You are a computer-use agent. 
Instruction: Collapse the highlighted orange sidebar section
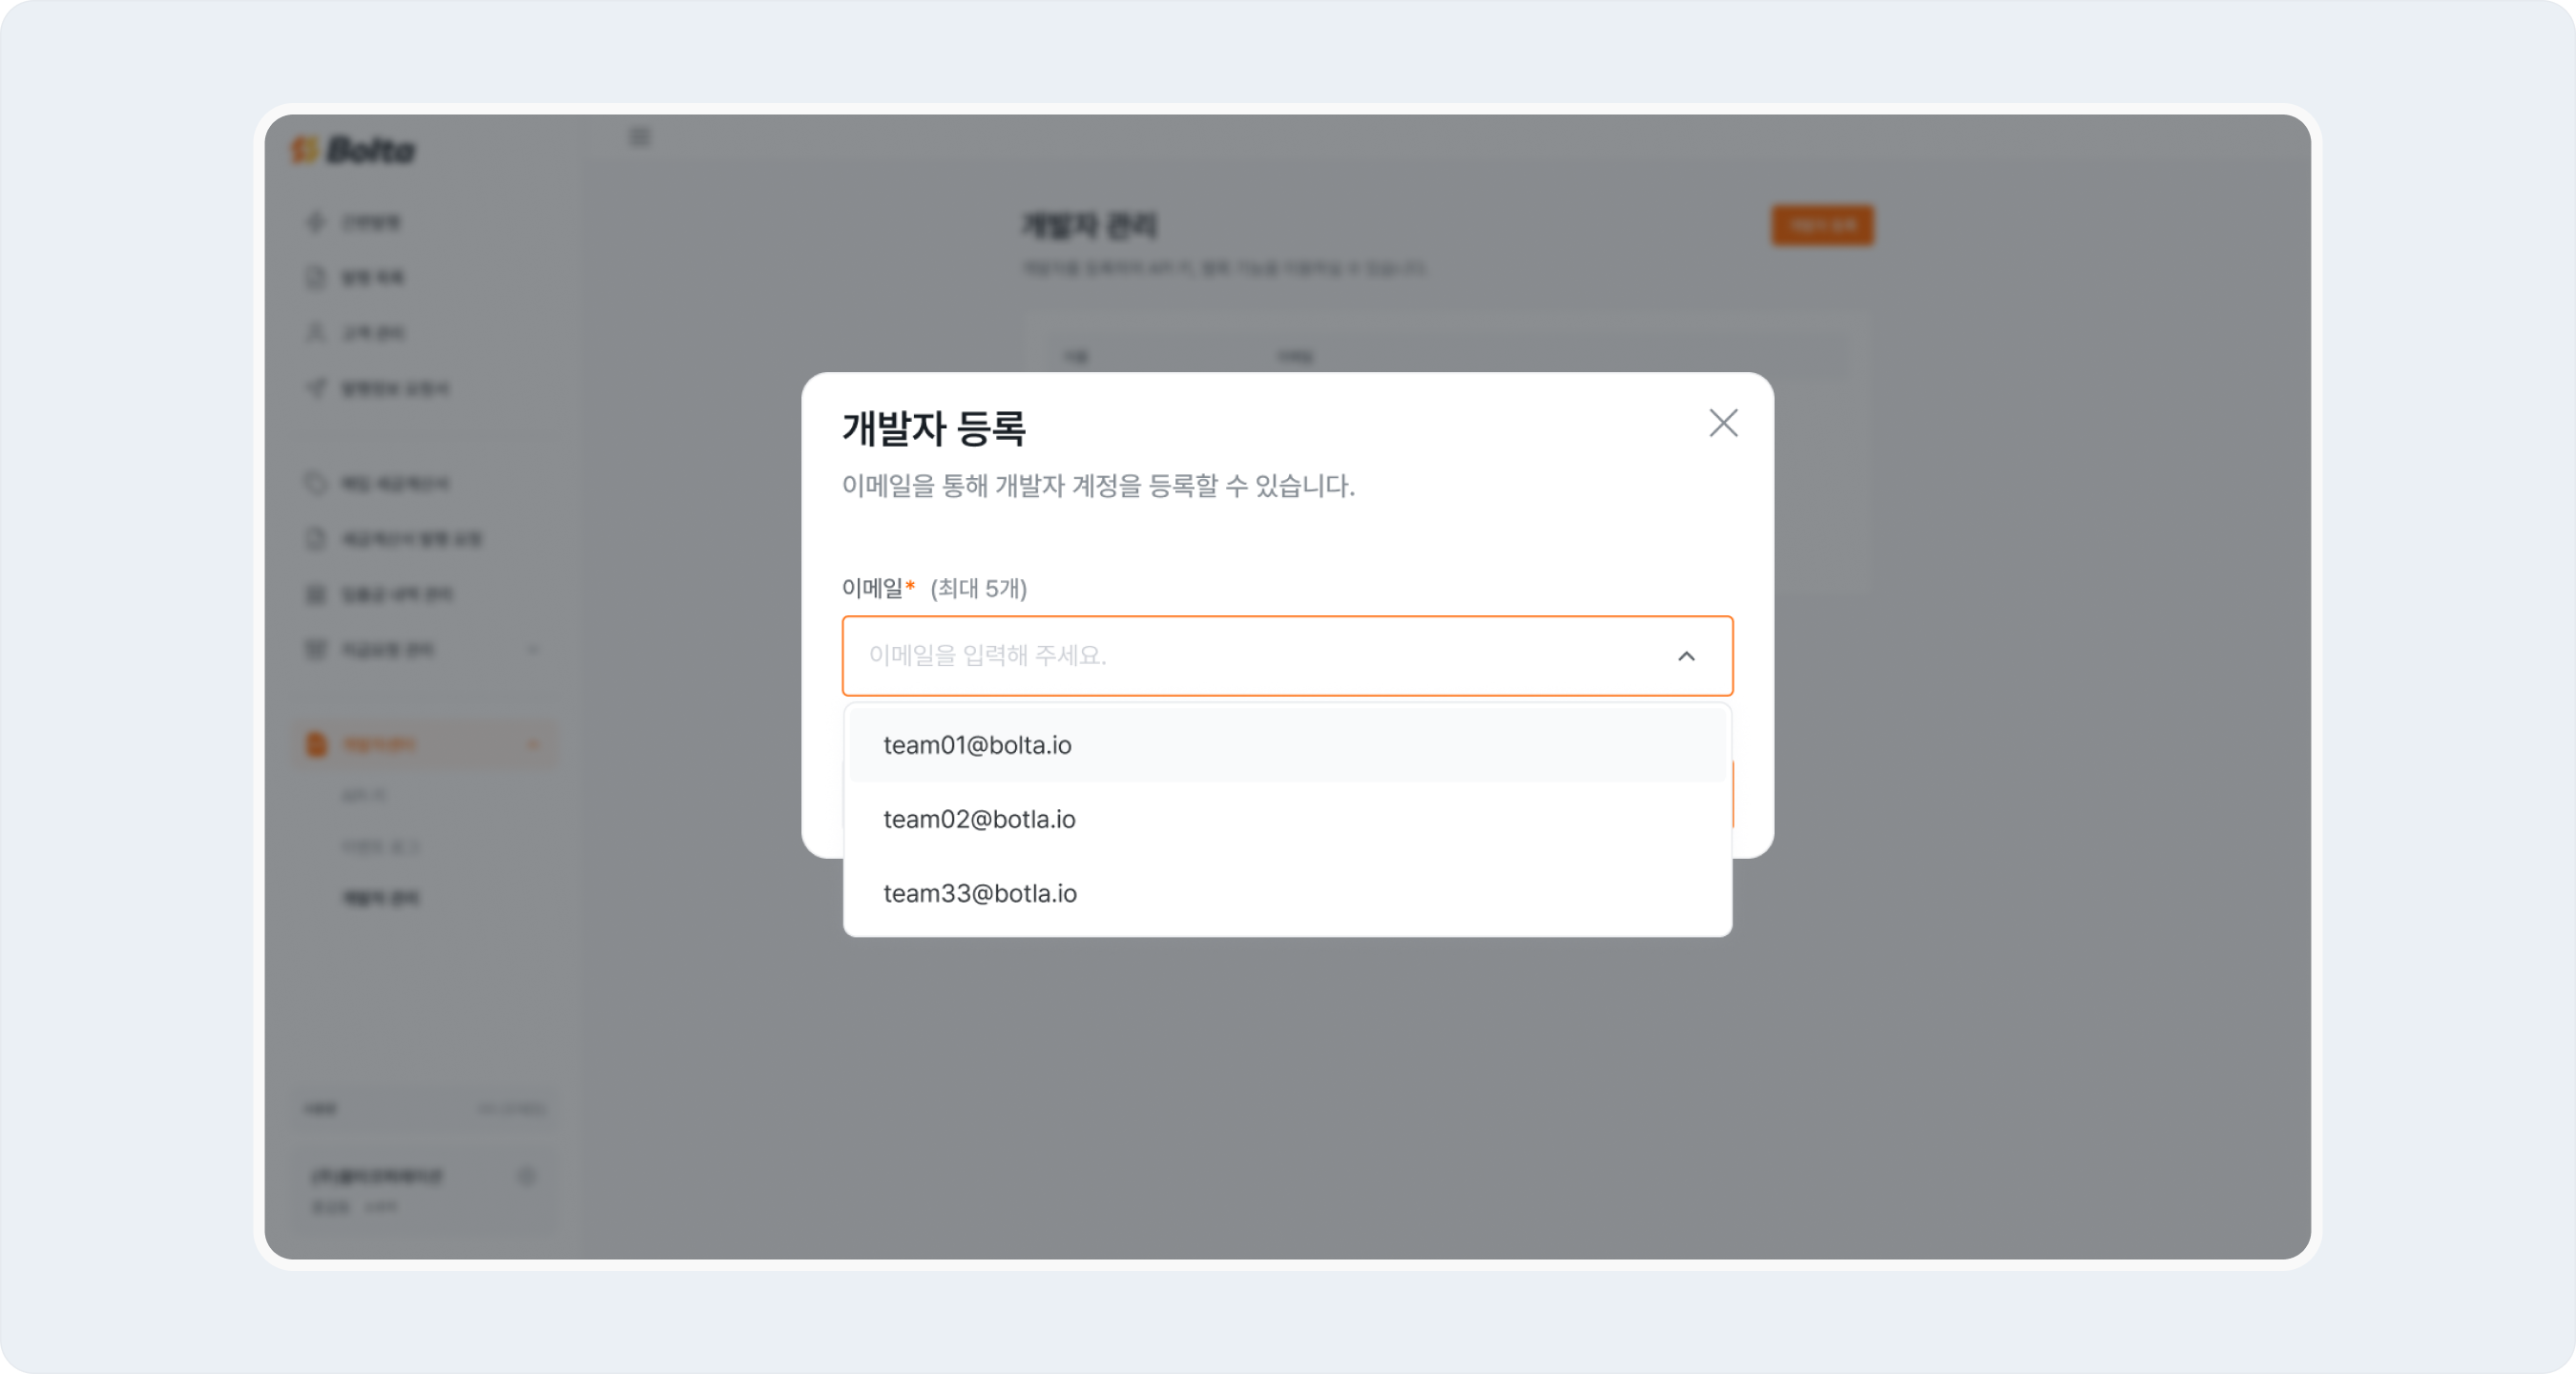(x=535, y=744)
